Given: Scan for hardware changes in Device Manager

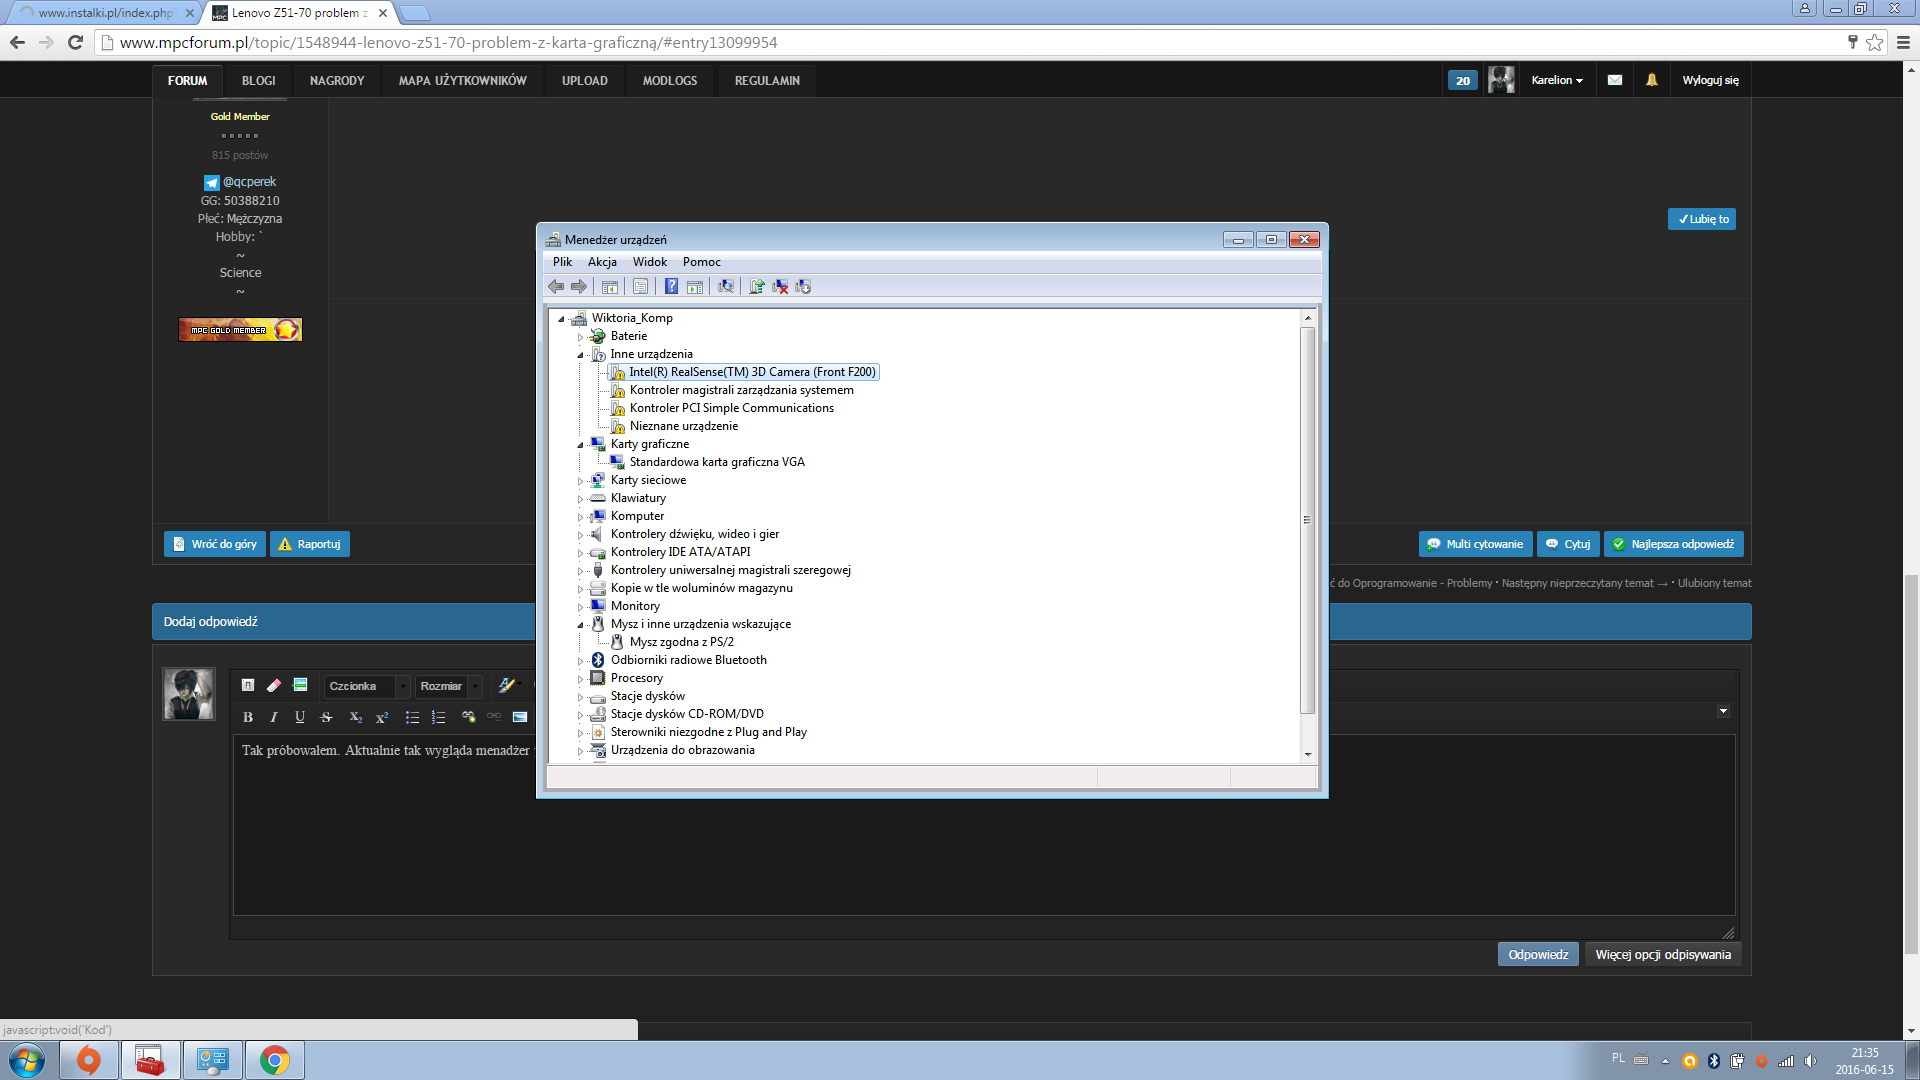Looking at the screenshot, I should (x=726, y=287).
